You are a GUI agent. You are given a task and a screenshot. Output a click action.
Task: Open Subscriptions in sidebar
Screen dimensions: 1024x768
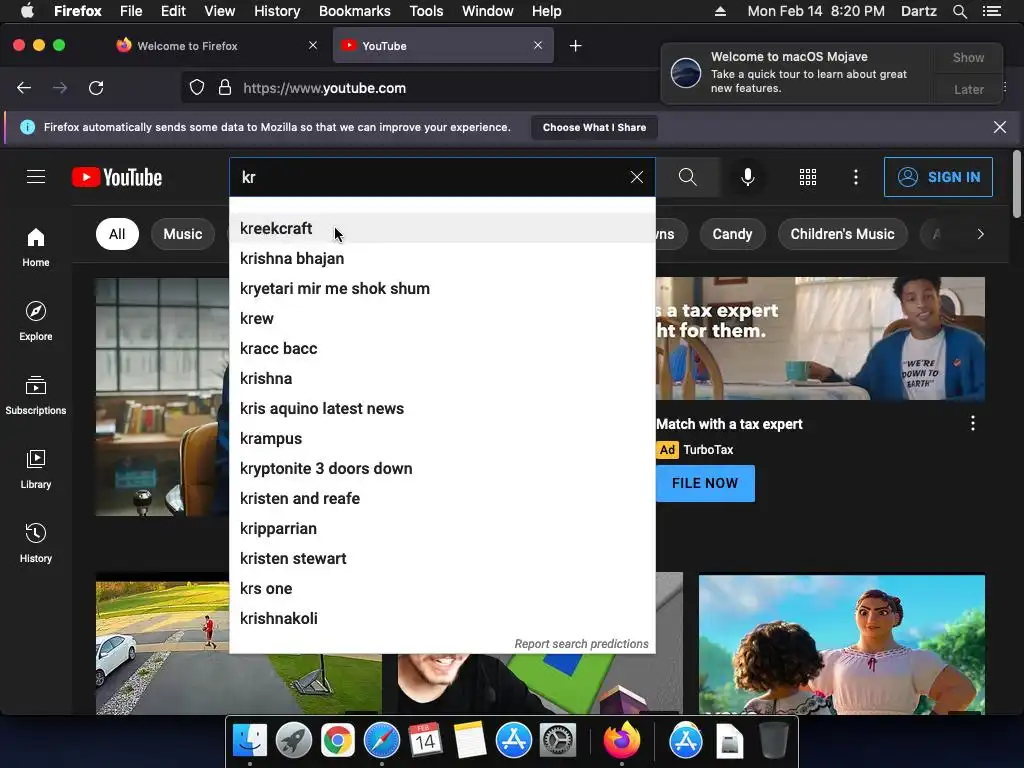[36, 395]
